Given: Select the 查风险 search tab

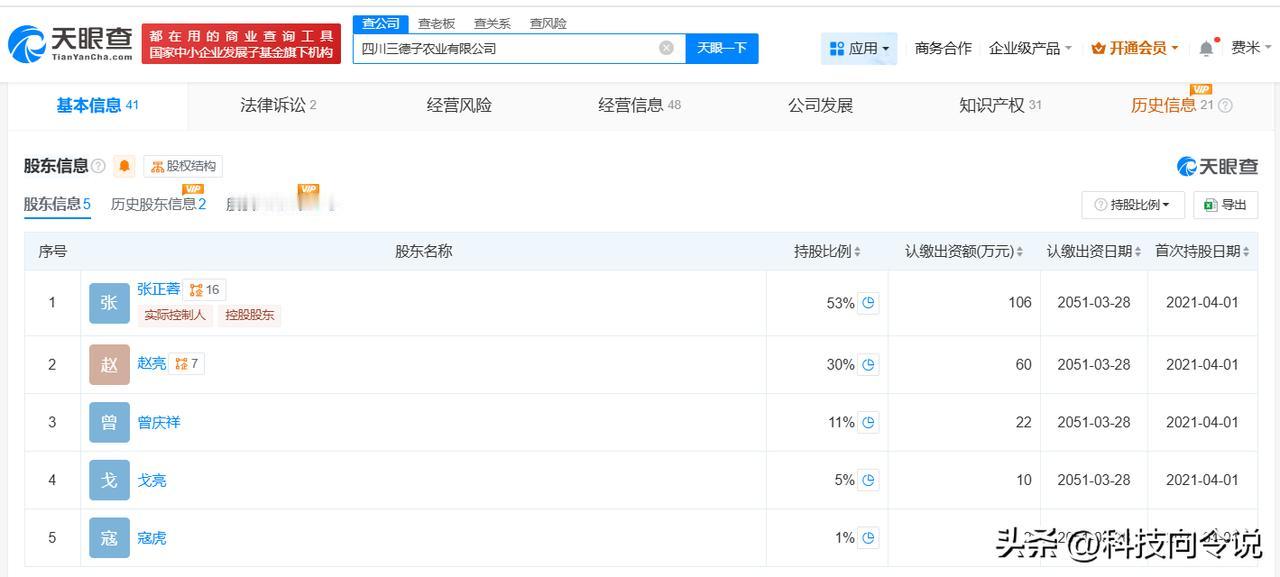Looking at the screenshot, I should pyautogui.click(x=548, y=23).
